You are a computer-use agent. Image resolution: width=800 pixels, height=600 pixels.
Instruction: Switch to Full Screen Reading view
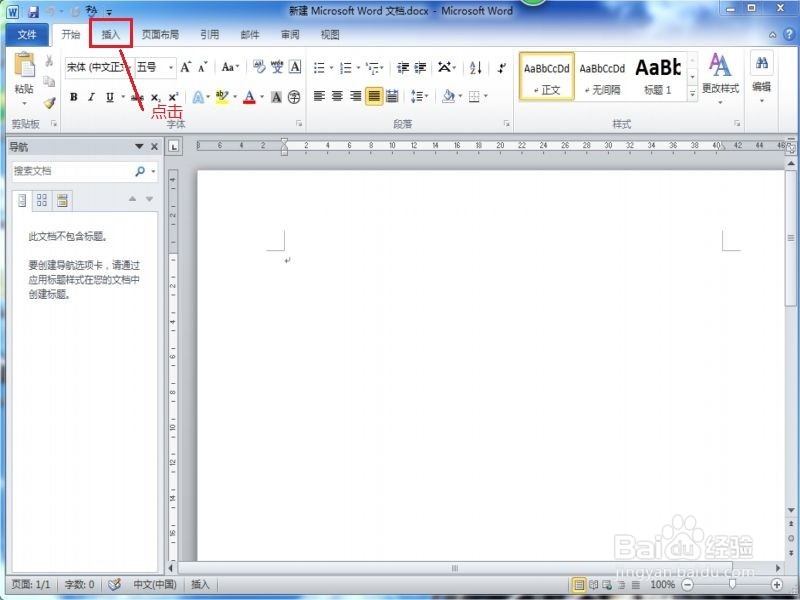click(x=593, y=585)
